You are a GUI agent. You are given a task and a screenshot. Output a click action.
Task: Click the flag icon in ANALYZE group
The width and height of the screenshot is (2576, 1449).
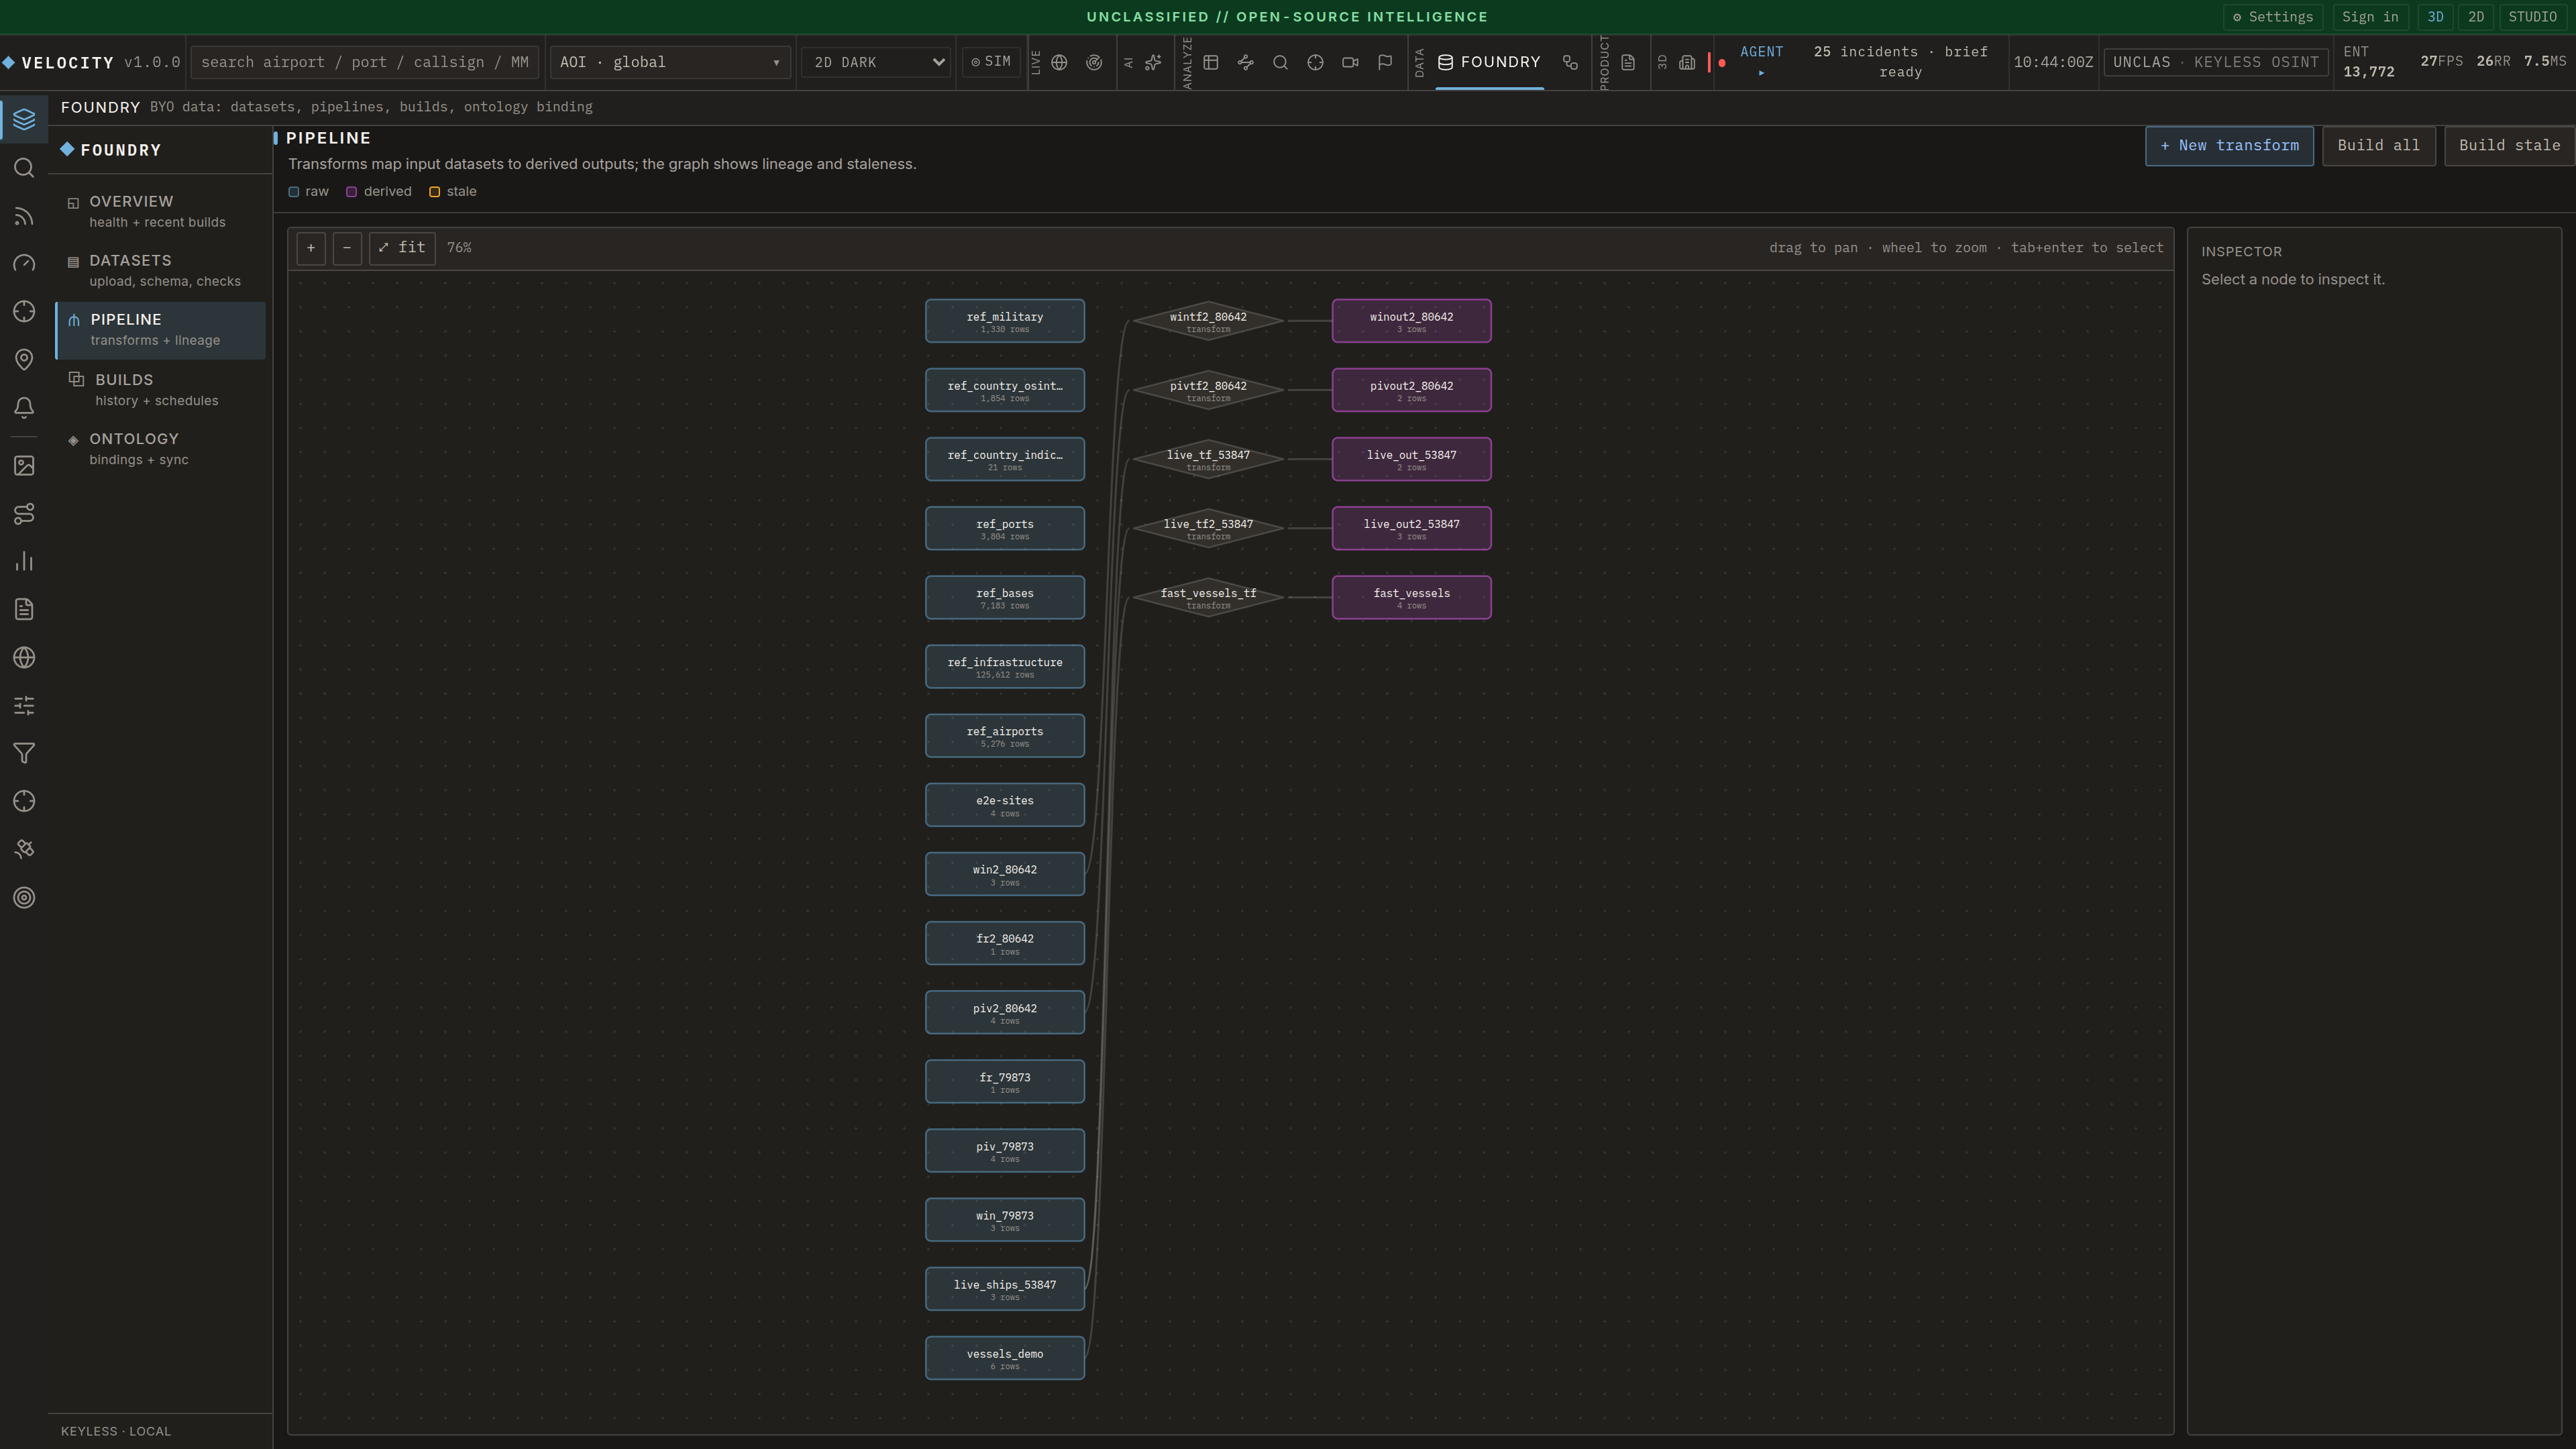tap(1385, 62)
